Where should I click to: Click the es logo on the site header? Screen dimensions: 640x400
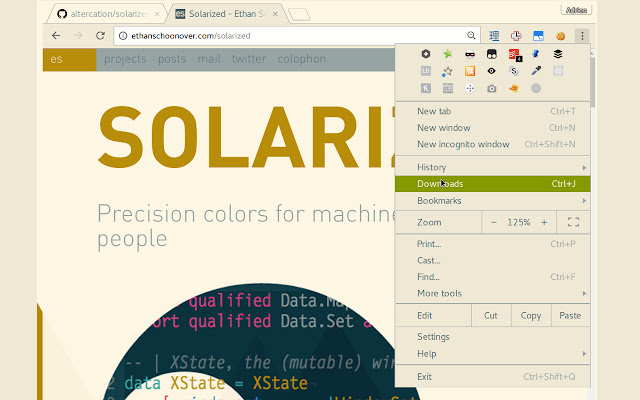[x=69, y=59]
